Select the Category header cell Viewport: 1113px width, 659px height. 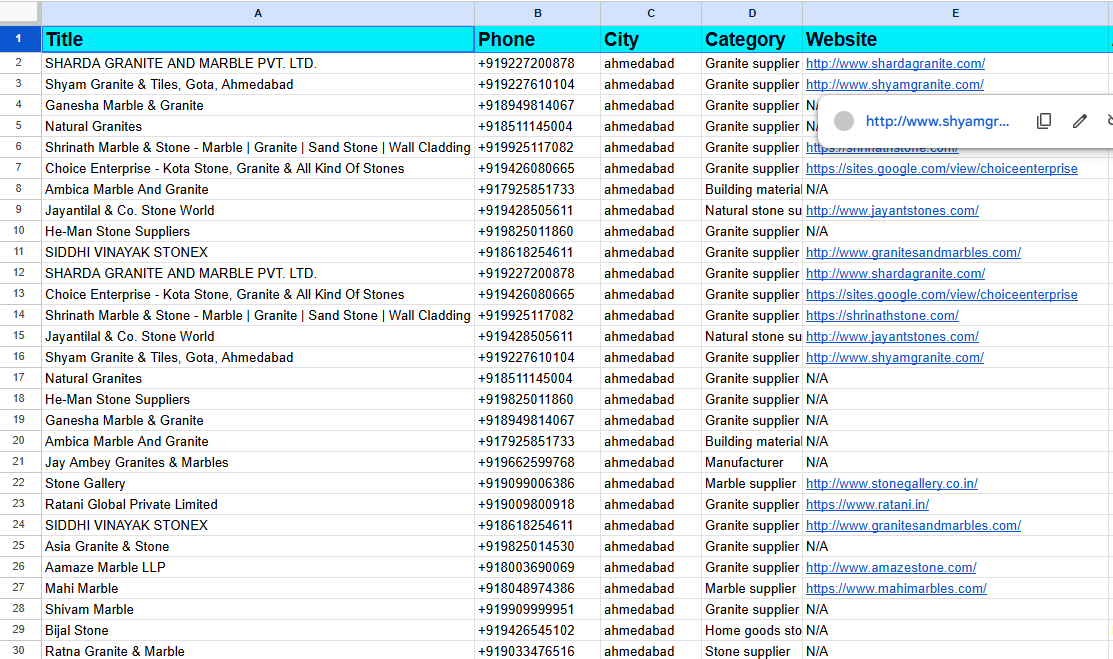tap(752, 39)
